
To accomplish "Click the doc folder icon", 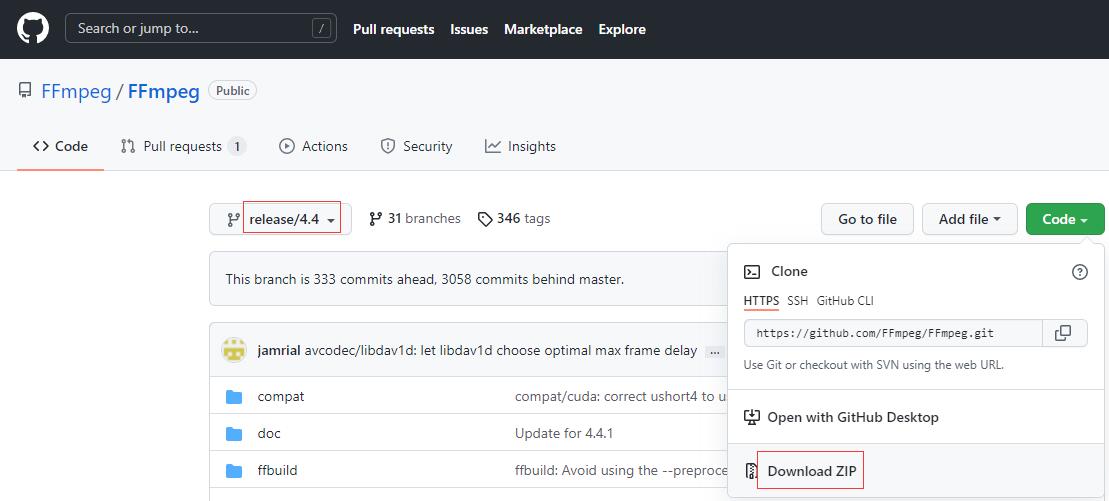I will pos(234,433).
